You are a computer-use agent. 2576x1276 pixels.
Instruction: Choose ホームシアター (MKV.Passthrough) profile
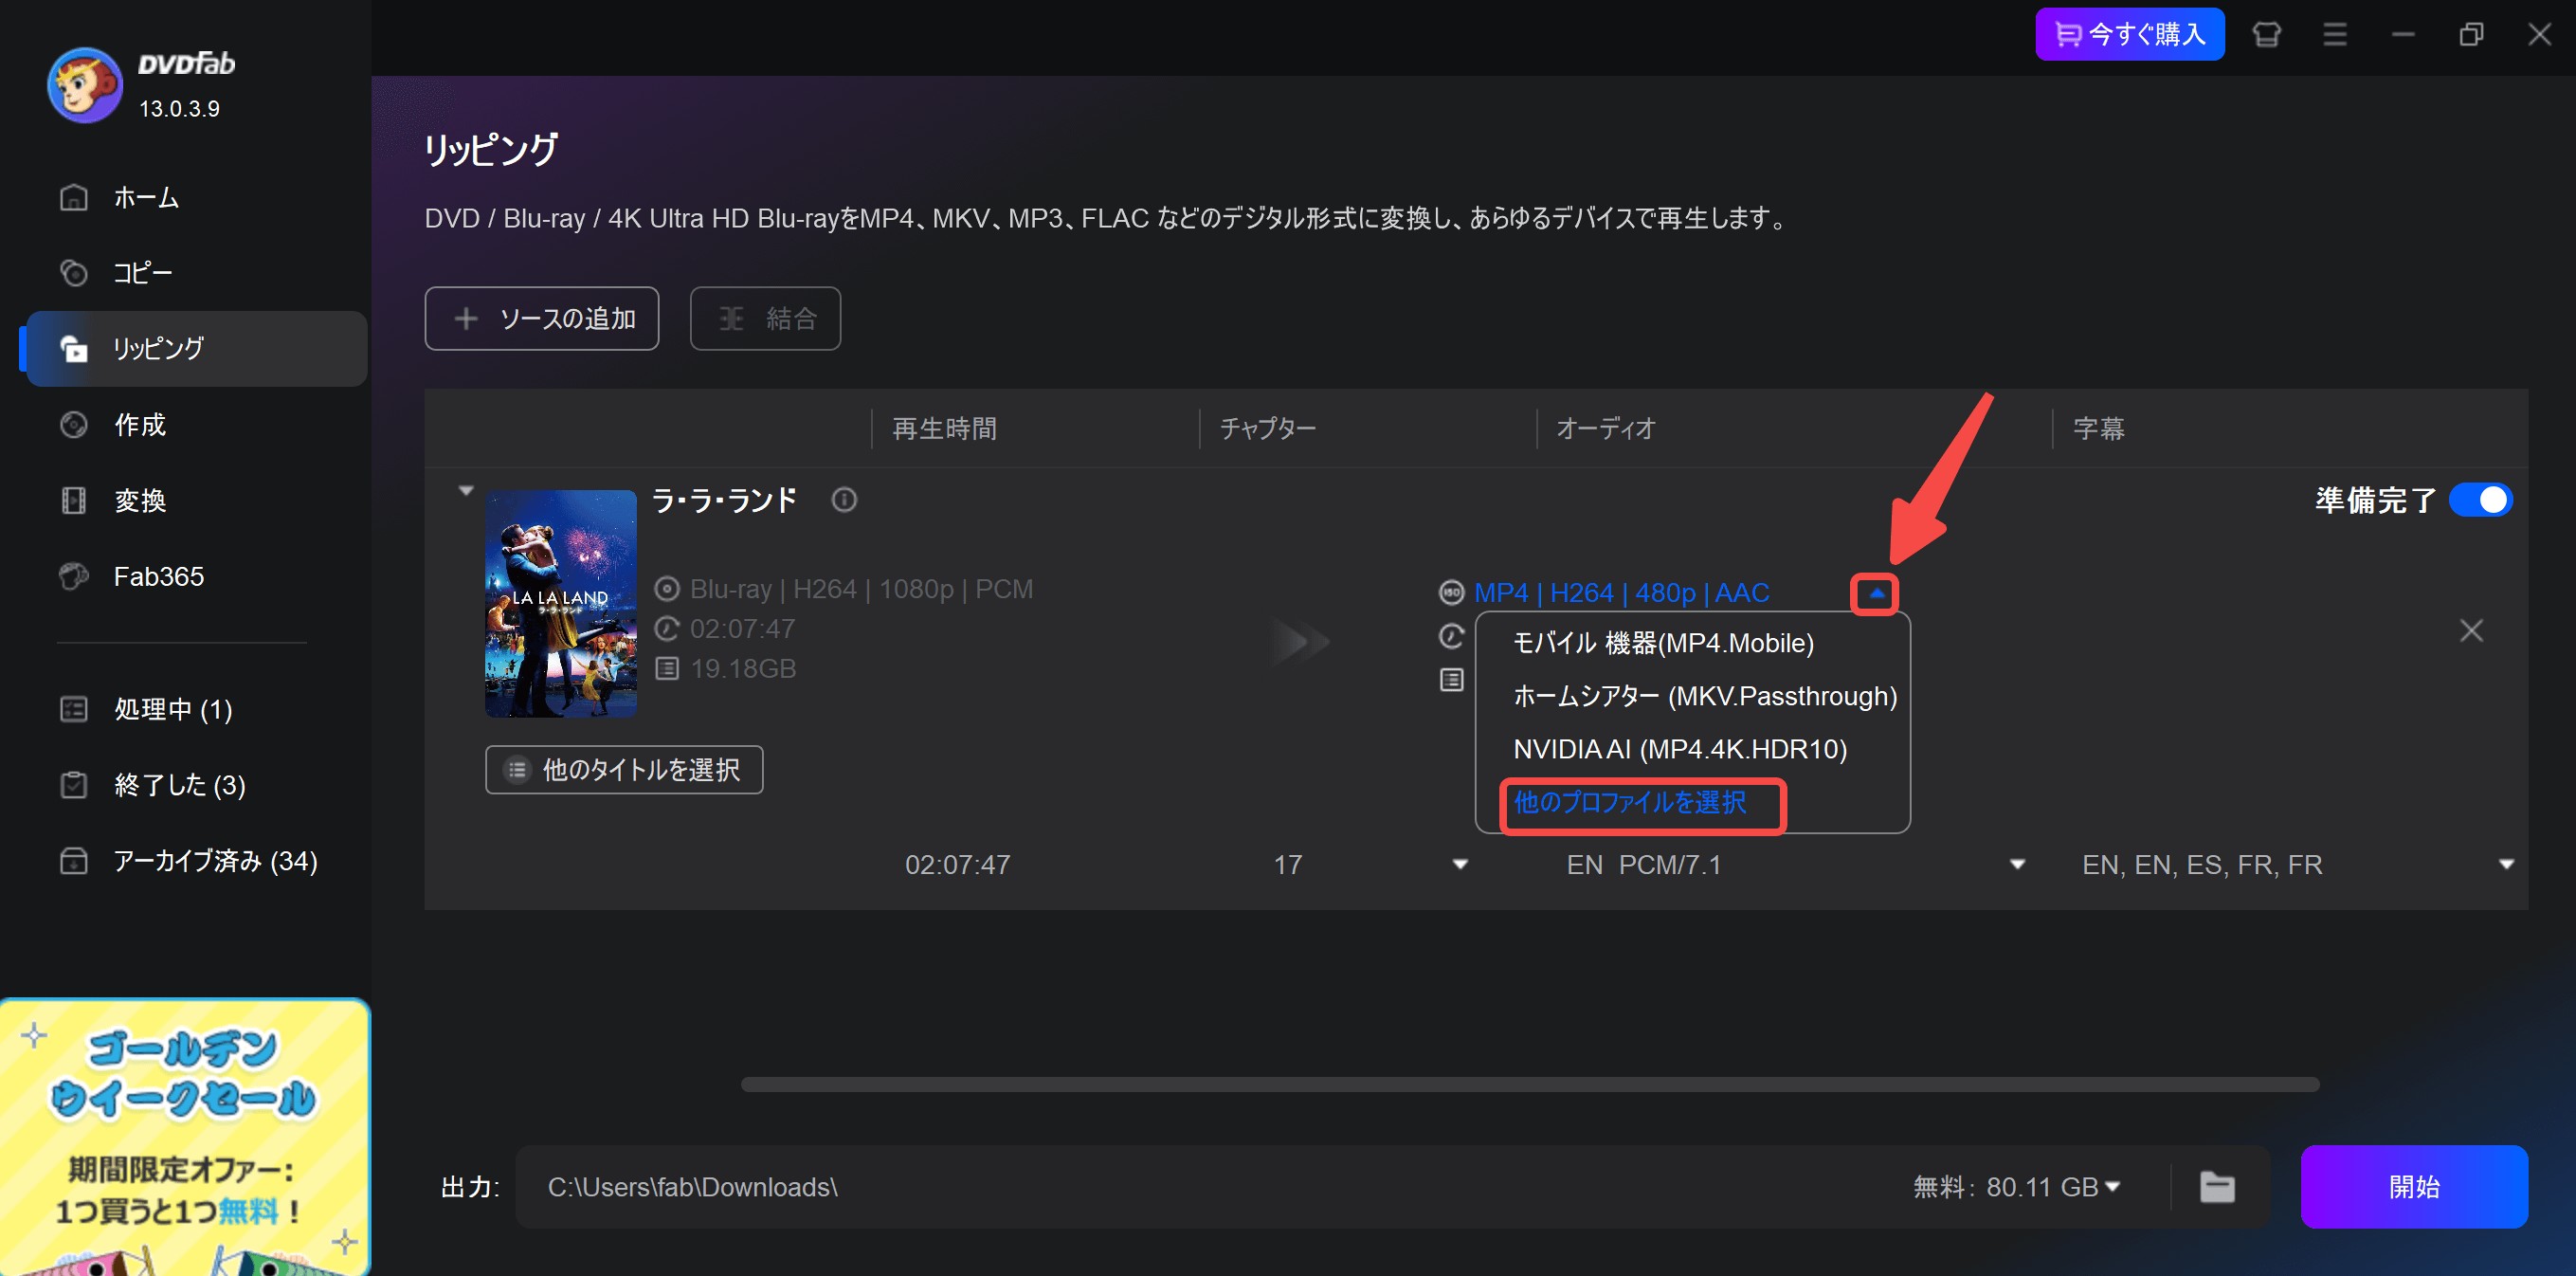coord(1705,697)
